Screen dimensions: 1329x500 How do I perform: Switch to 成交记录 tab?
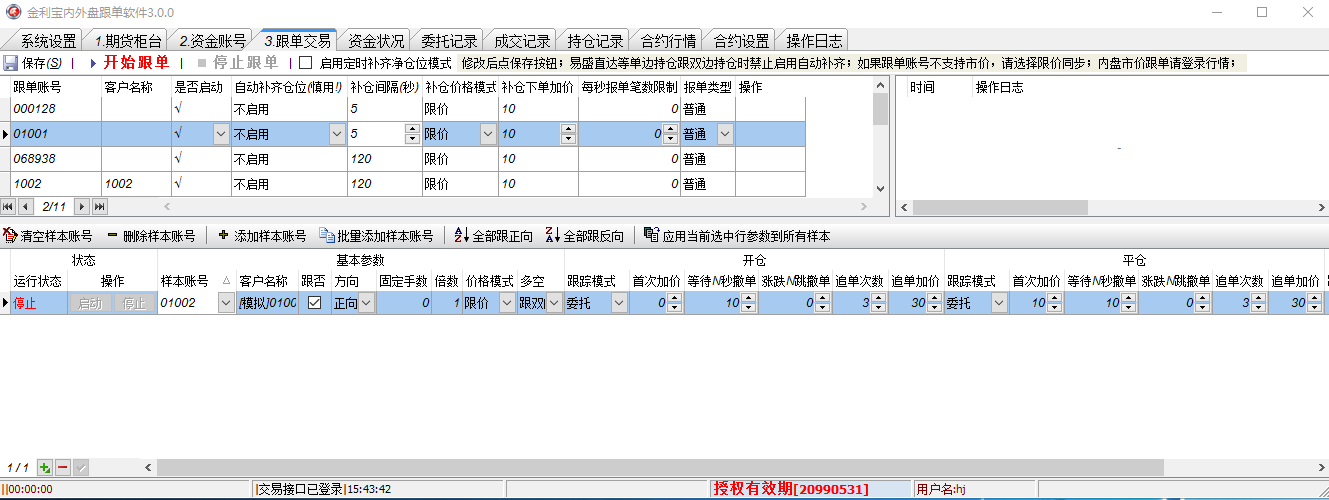[522, 41]
